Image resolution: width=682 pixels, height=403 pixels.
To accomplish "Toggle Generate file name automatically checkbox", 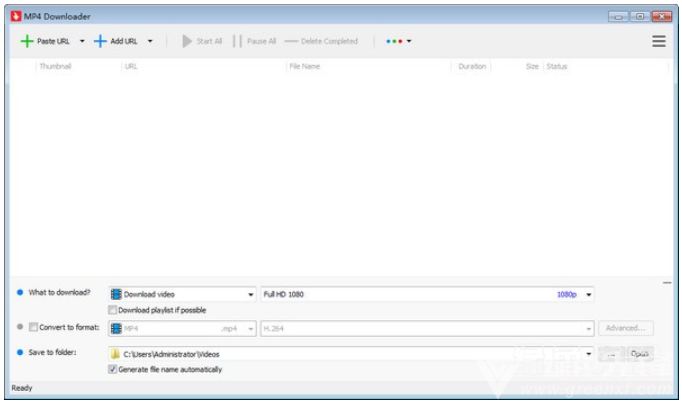I will [x=113, y=369].
